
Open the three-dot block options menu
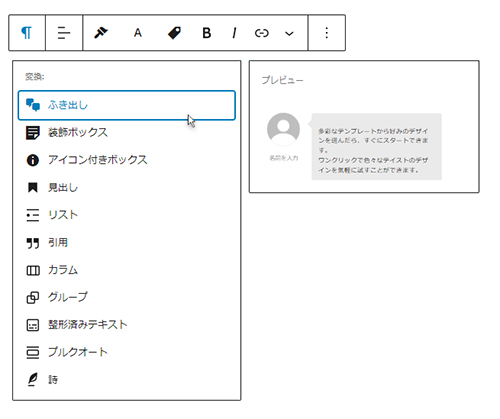(327, 33)
